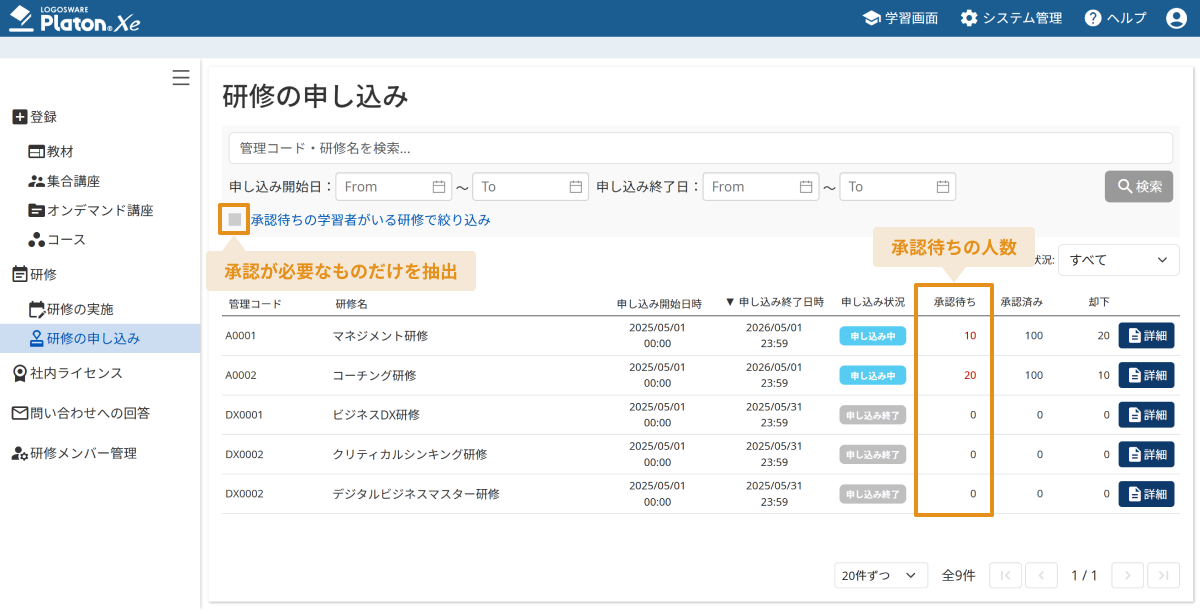Click the デジタルビジネスマスター研修 row name
Viewport: 1200px width, 610px height.
click(416, 494)
